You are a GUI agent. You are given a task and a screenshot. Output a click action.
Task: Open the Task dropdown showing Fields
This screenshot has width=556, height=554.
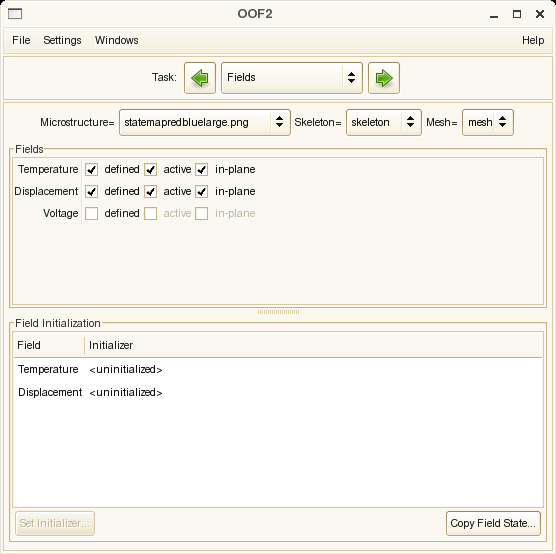click(292, 78)
